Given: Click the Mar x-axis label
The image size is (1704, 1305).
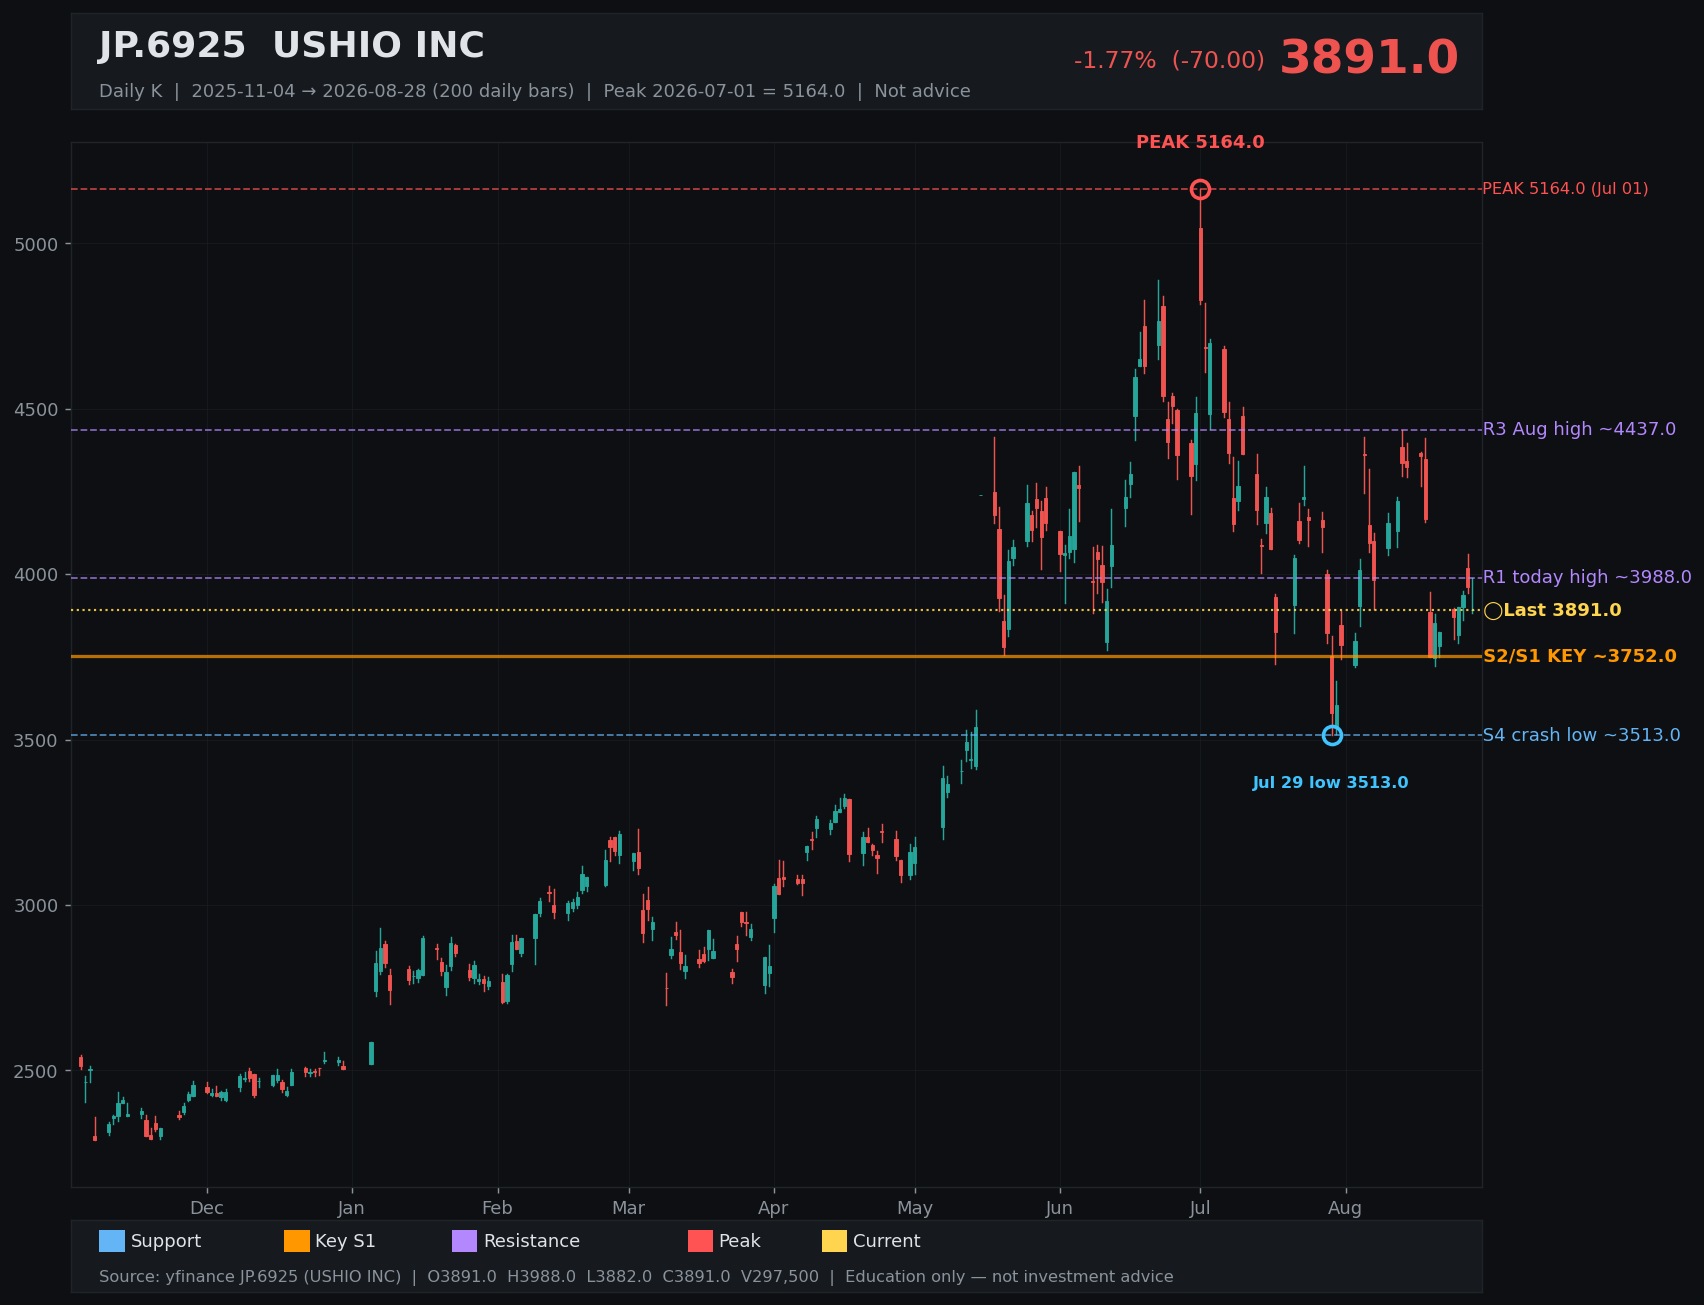Looking at the screenshot, I should [x=629, y=1208].
